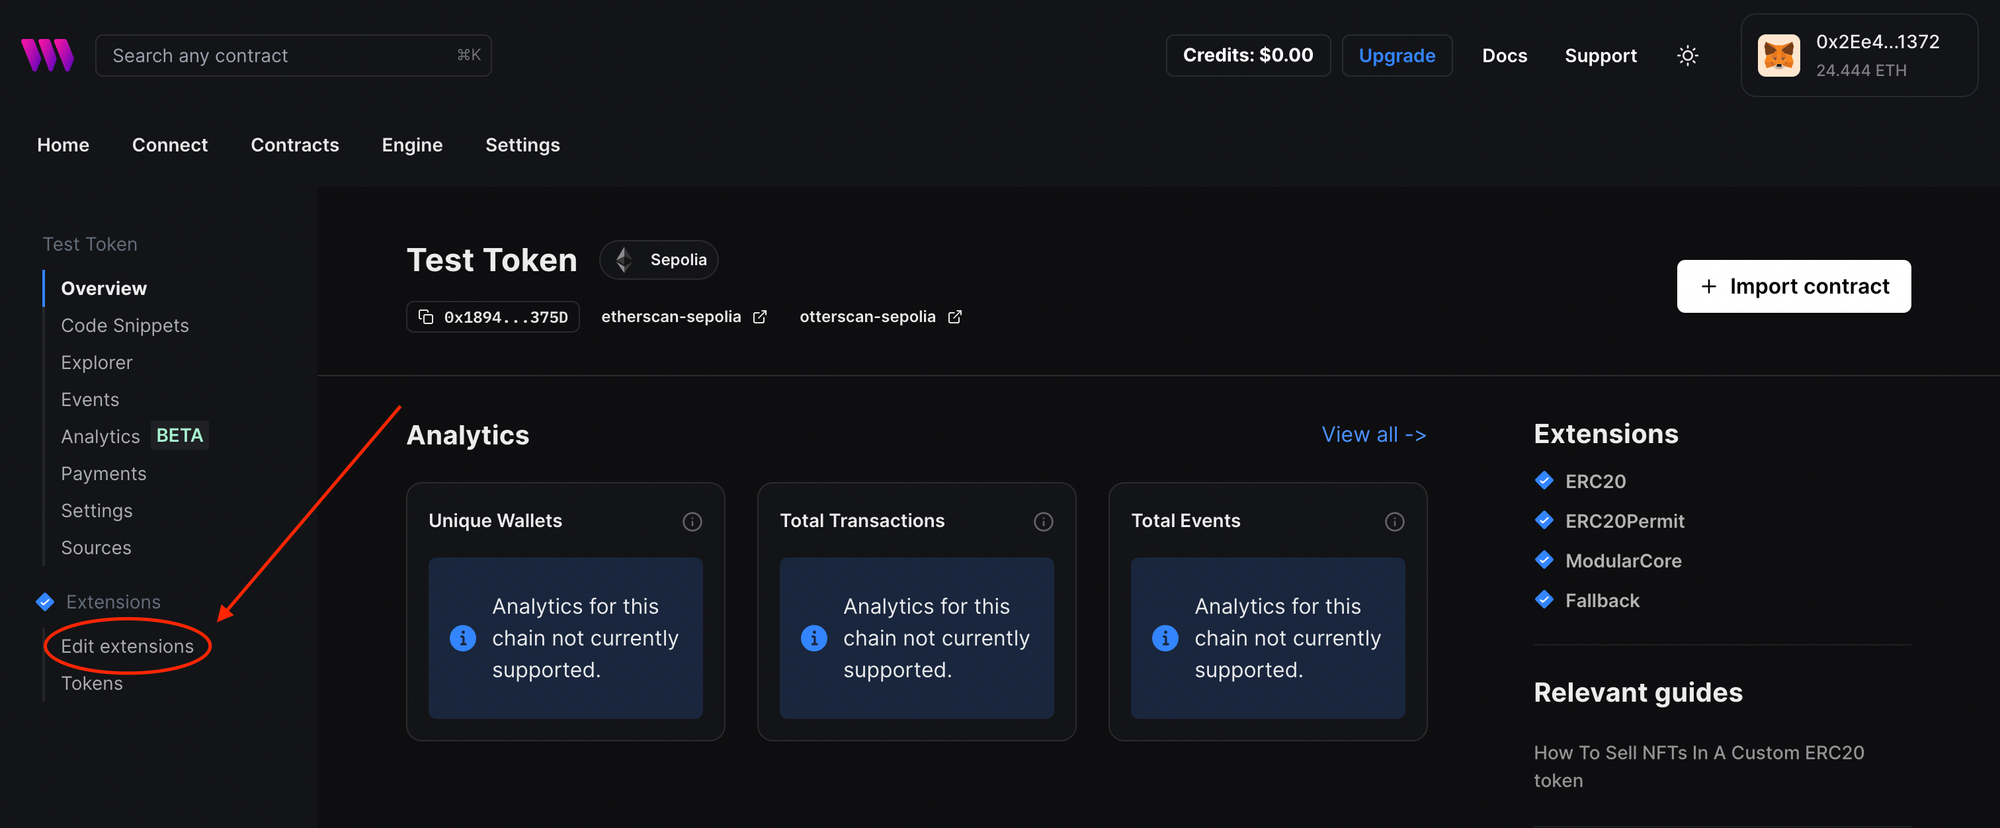Select Edit extensions in sidebar
The height and width of the screenshot is (828, 2000).
[x=127, y=647]
